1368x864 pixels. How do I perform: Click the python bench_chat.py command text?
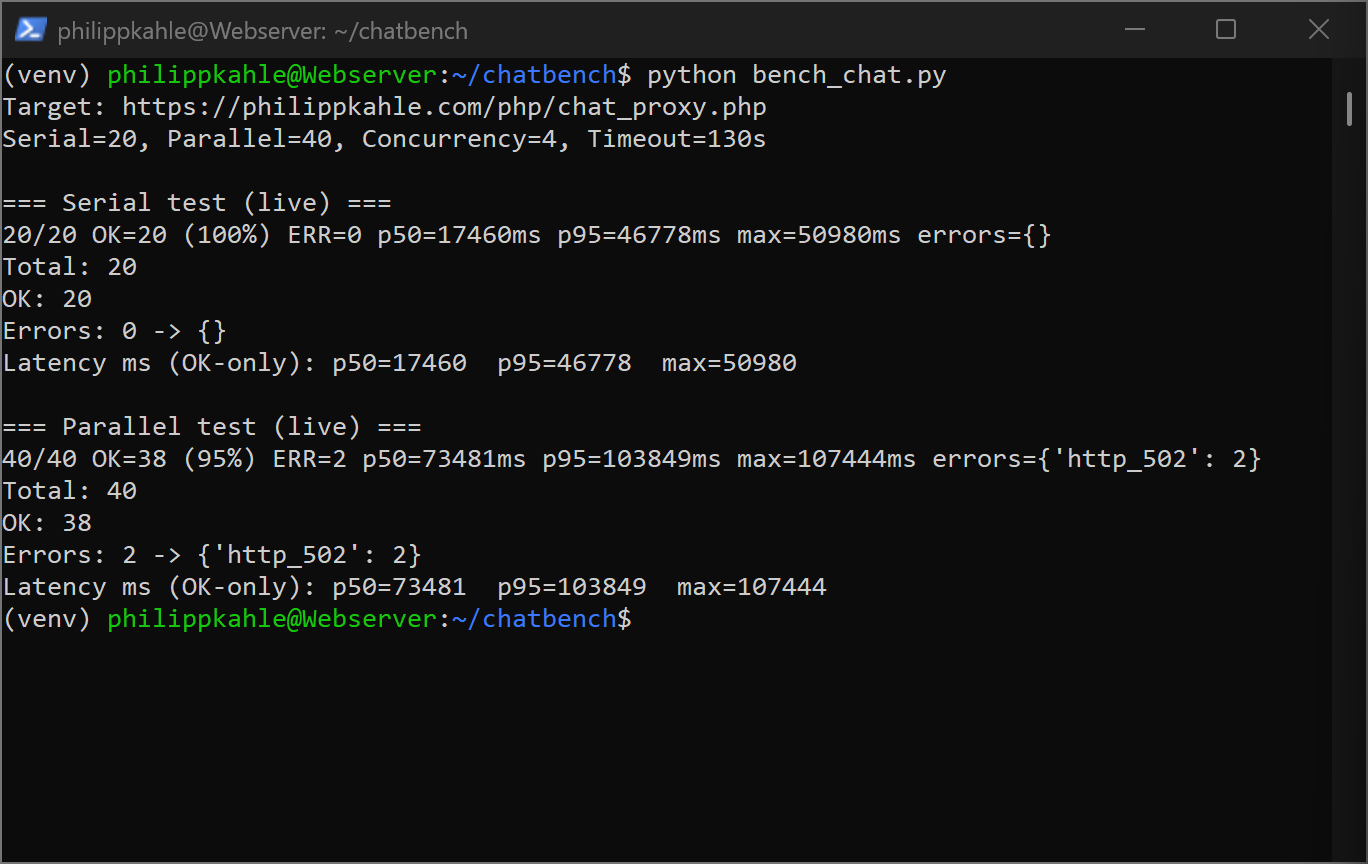click(x=796, y=75)
